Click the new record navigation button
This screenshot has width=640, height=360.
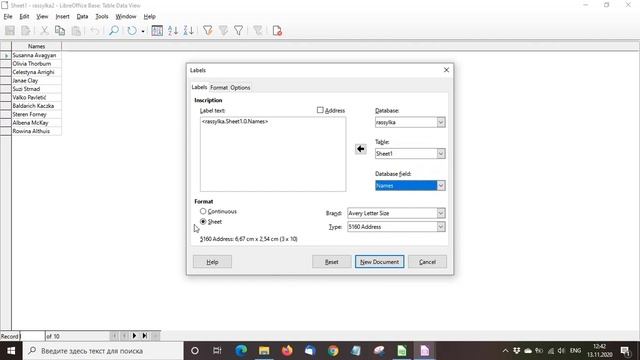pyautogui.click(x=155, y=336)
